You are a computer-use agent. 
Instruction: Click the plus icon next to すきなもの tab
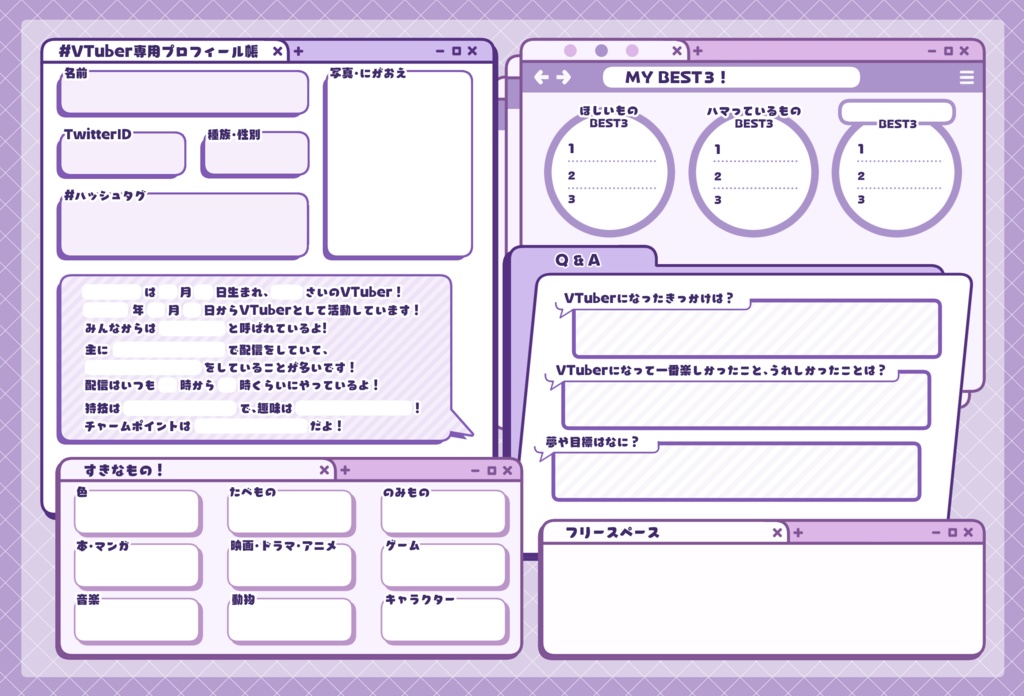(344, 468)
